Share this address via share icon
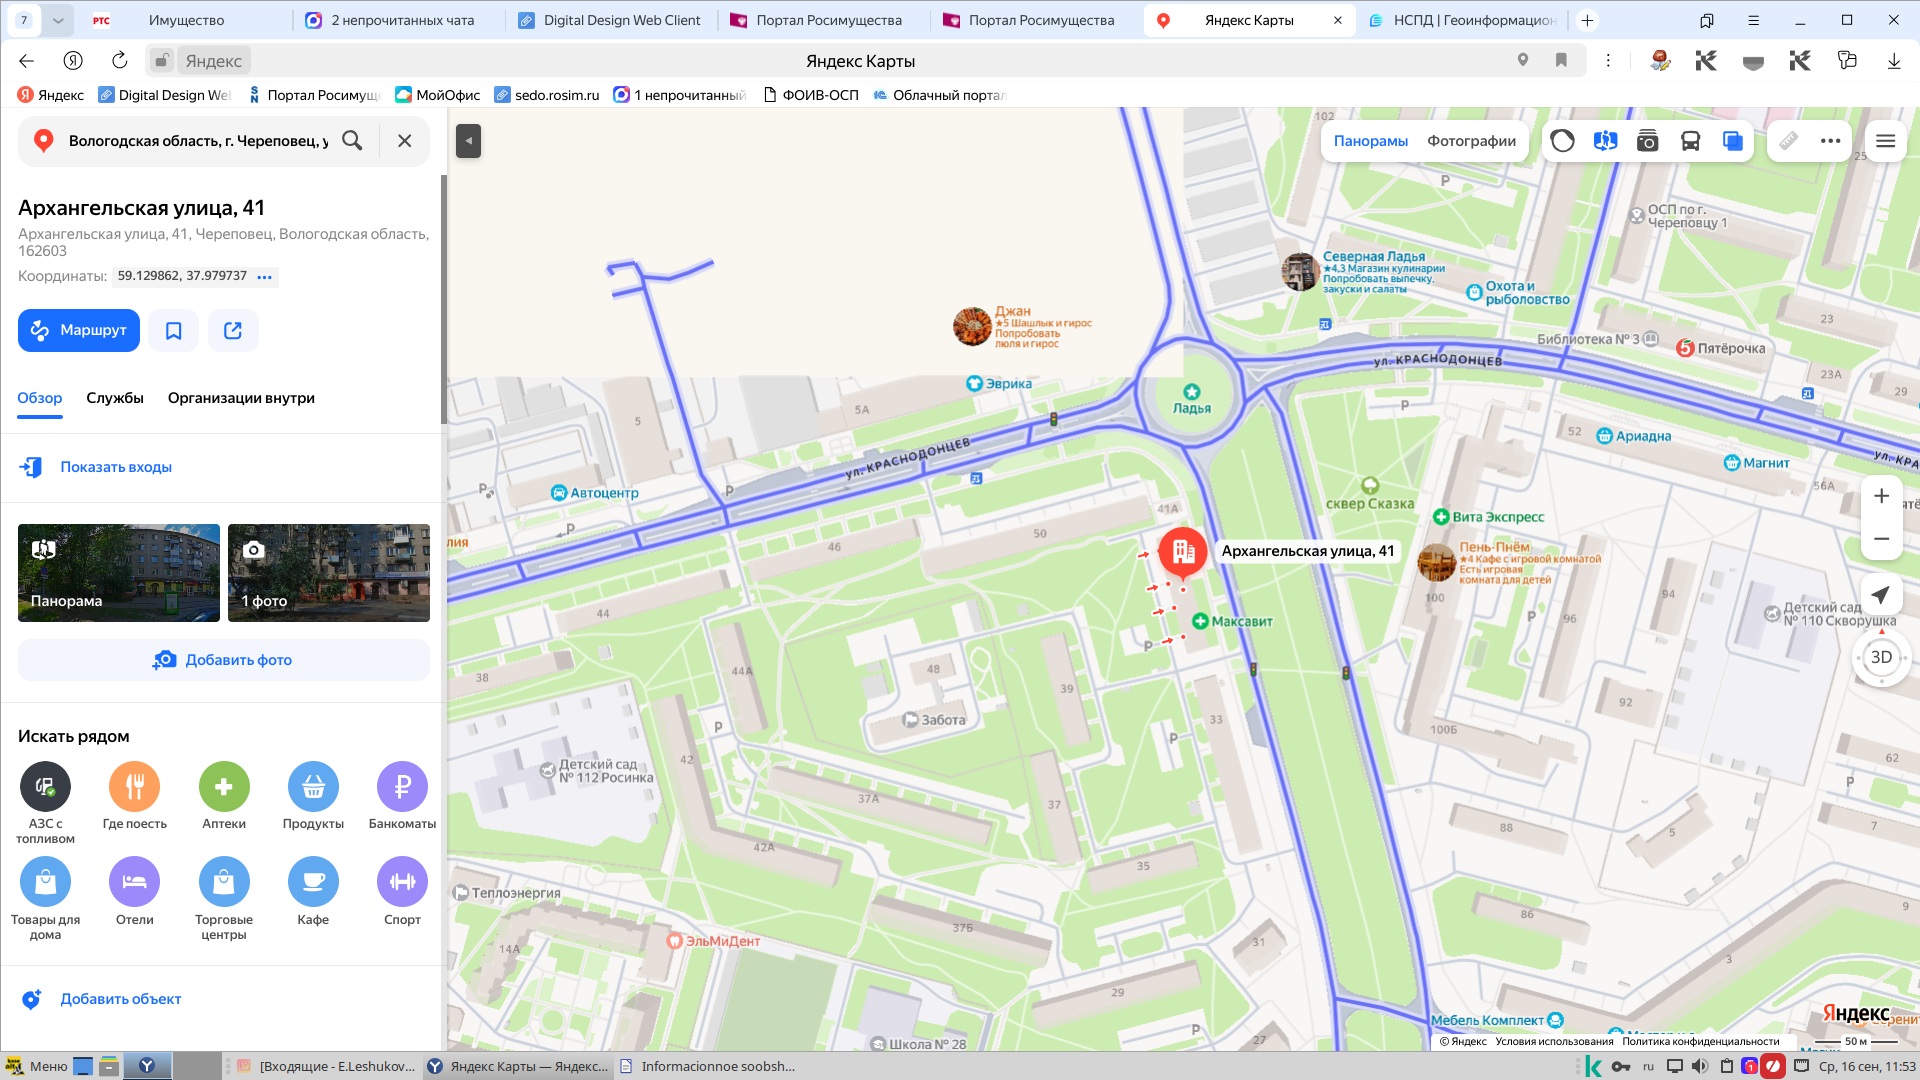The height and width of the screenshot is (1080, 1920). coord(233,330)
